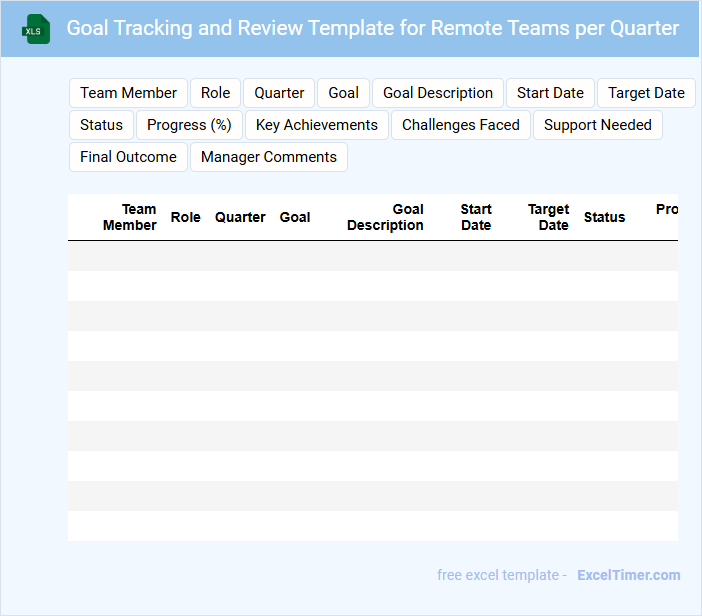Image resolution: width=702 pixels, height=616 pixels.
Task: Click the Support Needed tag
Action: coord(598,125)
